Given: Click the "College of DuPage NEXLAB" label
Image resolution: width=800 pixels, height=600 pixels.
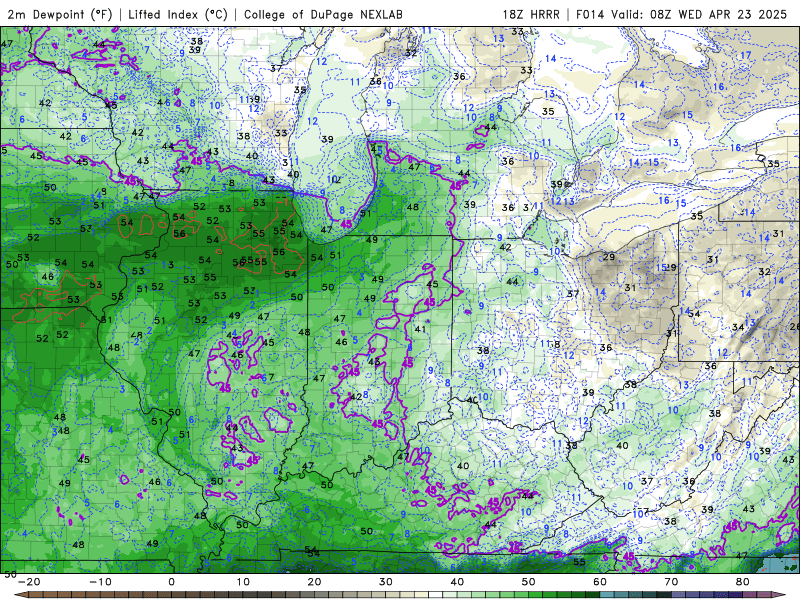Looking at the screenshot, I should 323,14.
